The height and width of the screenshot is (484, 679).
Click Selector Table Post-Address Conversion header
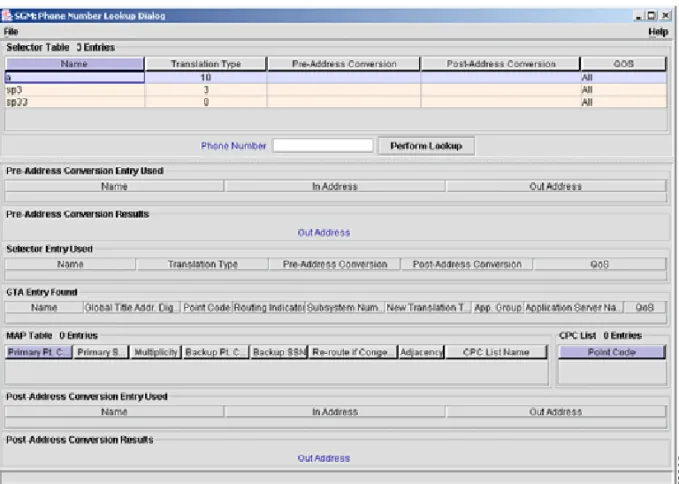tap(501, 64)
